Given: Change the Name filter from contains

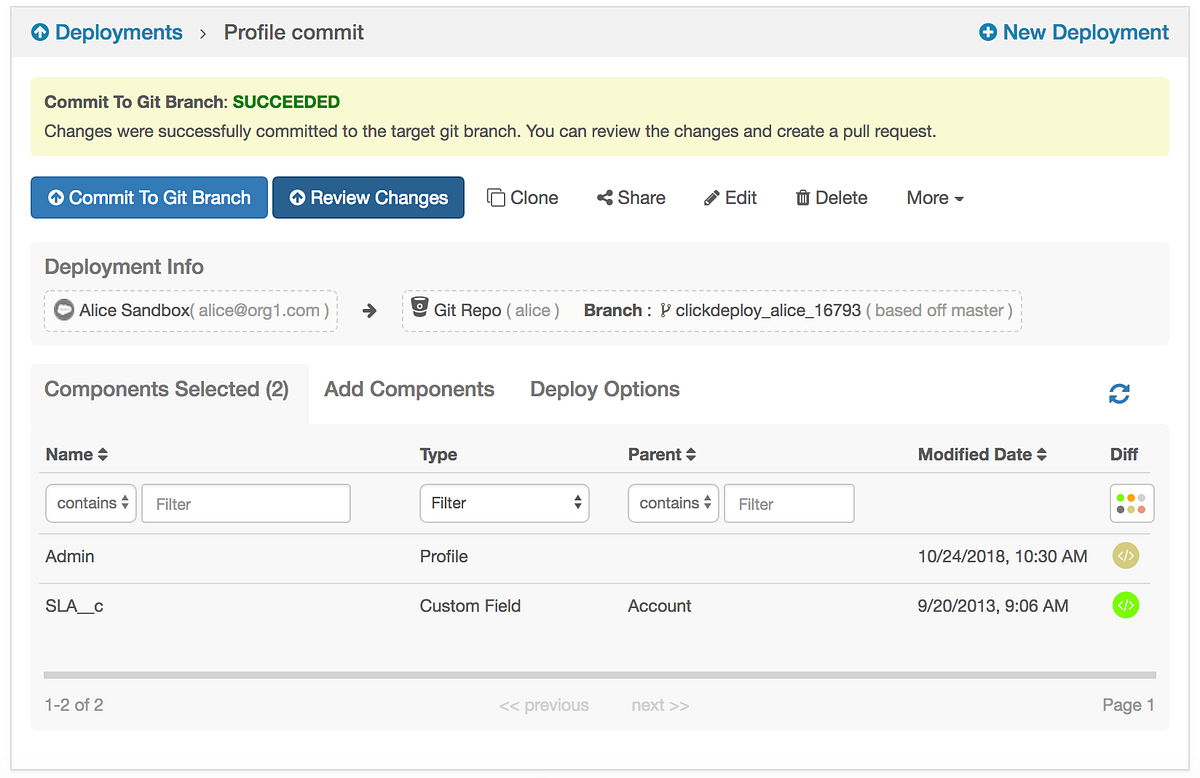Looking at the screenshot, I should tap(90, 503).
